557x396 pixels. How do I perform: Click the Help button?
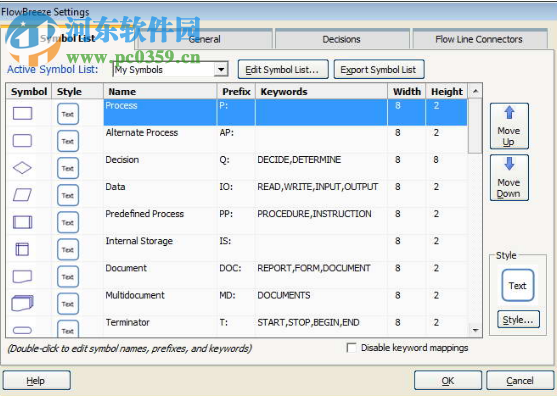(37, 380)
